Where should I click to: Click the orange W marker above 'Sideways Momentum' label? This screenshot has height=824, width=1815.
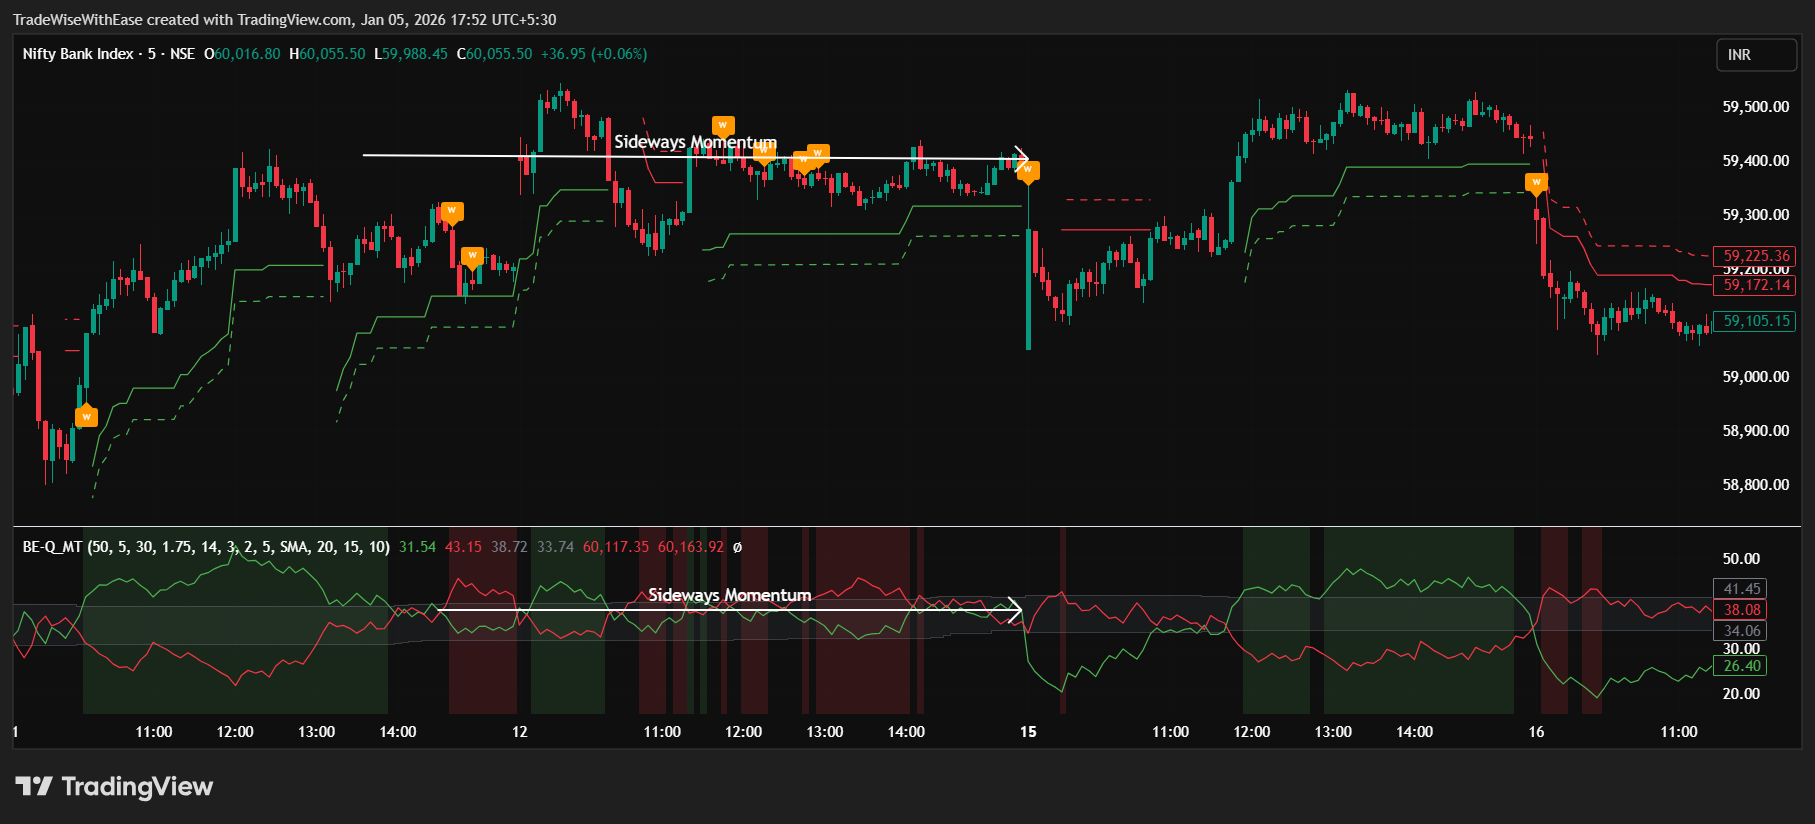click(723, 126)
